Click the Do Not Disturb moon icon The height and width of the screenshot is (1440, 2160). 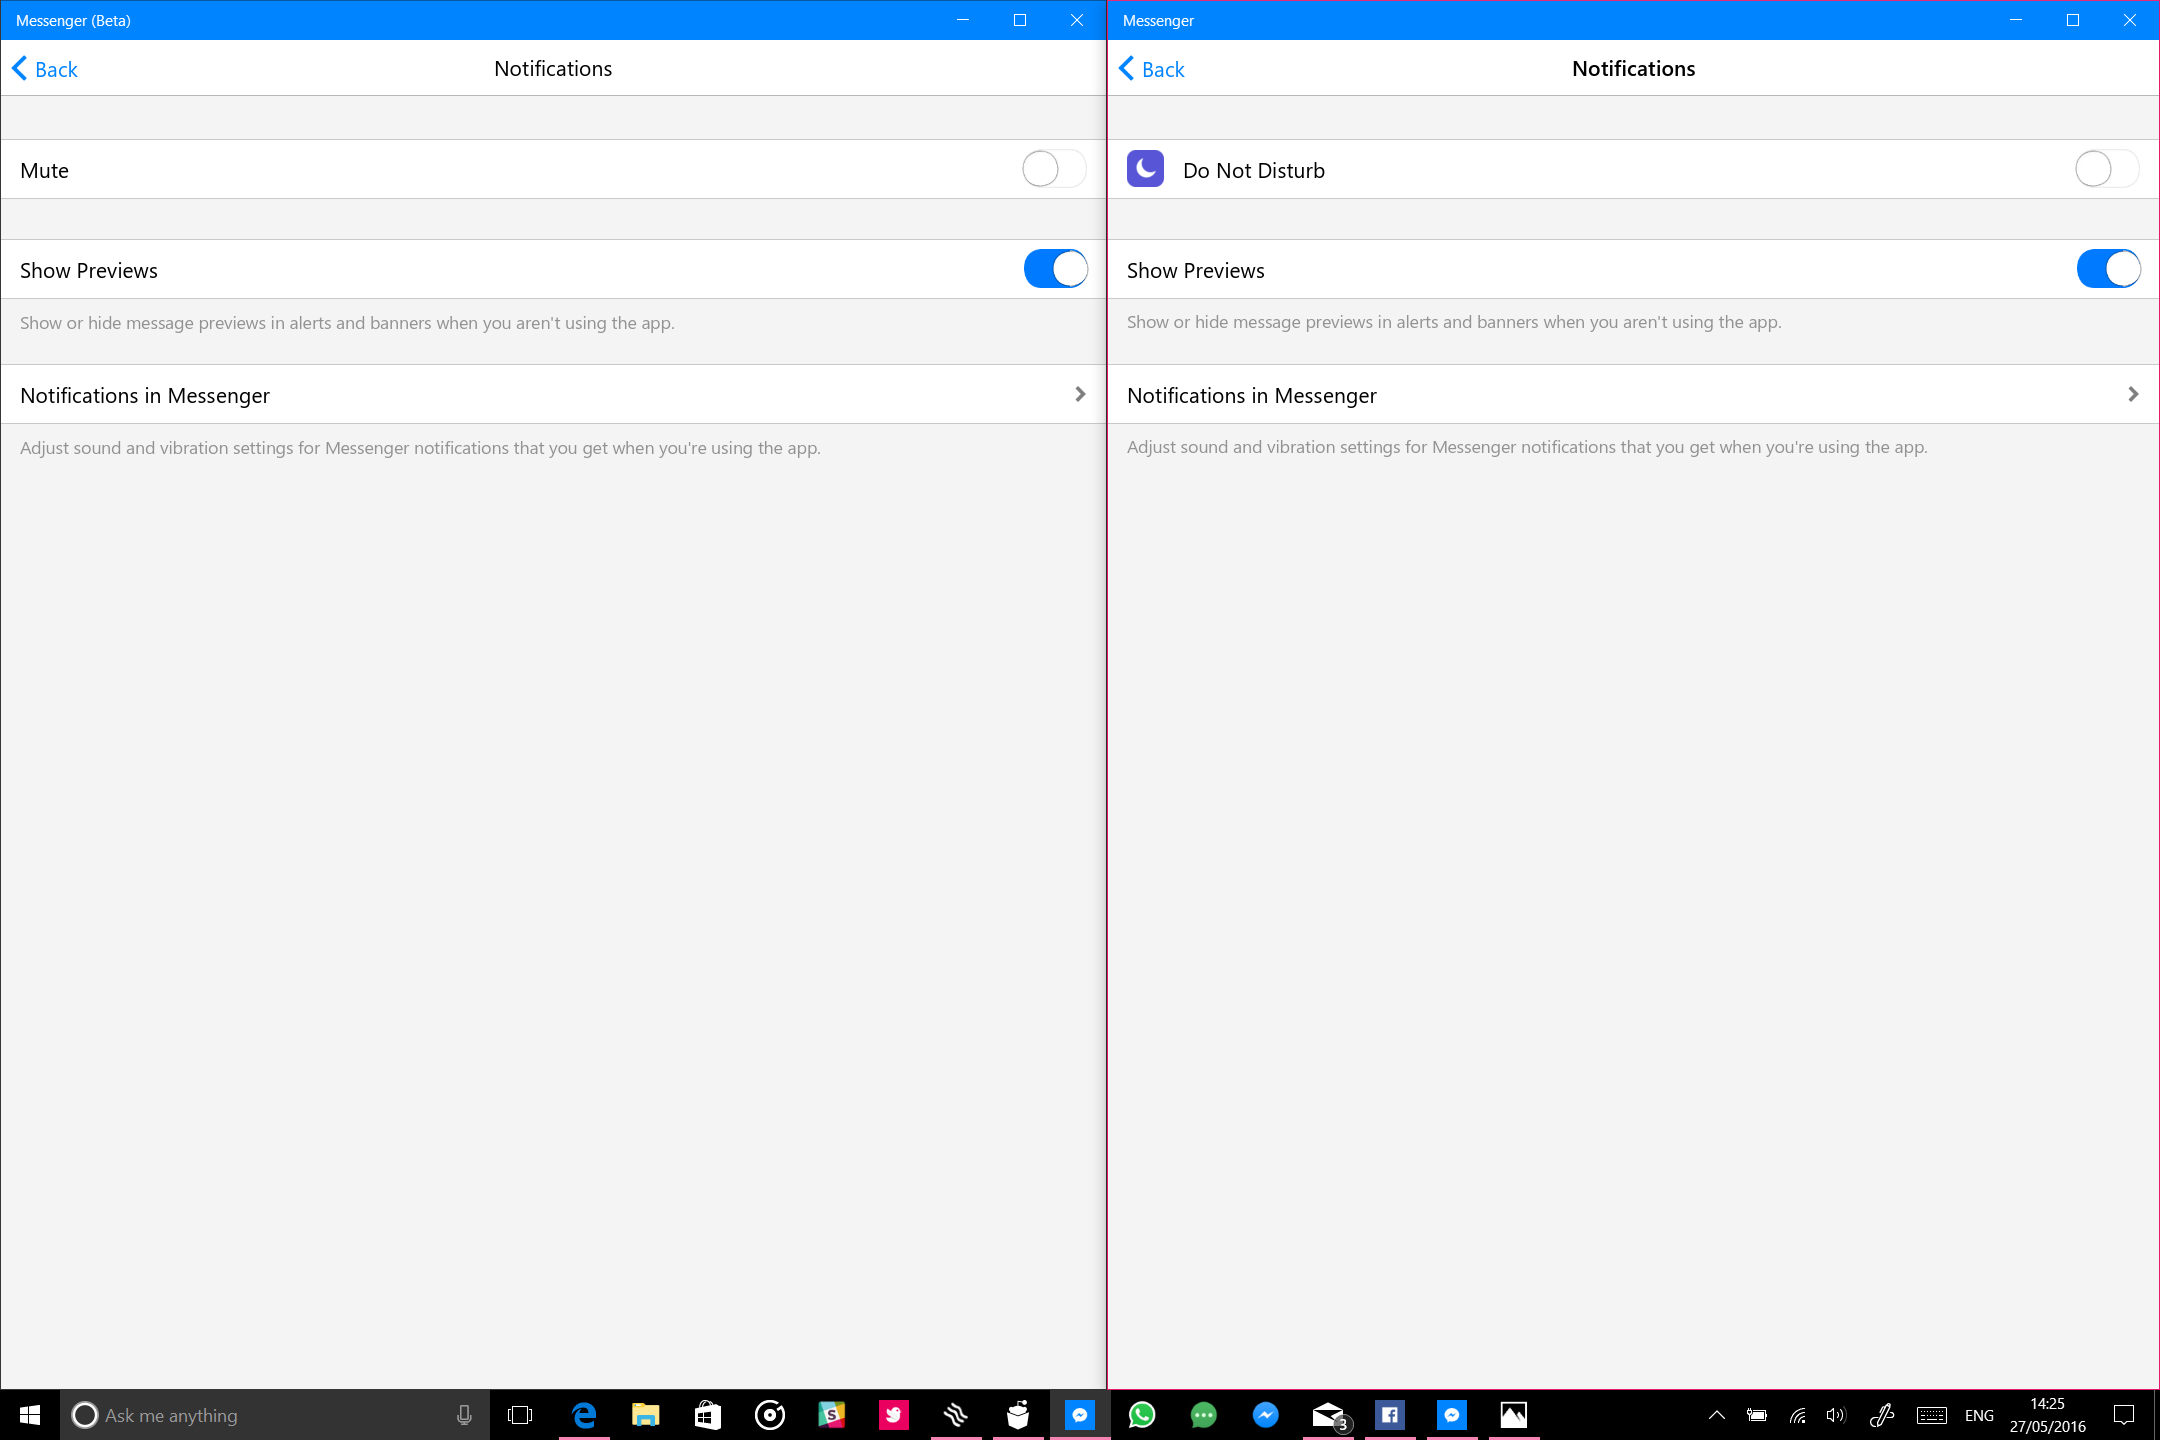pyautogui.click(x=1145, y=169)
